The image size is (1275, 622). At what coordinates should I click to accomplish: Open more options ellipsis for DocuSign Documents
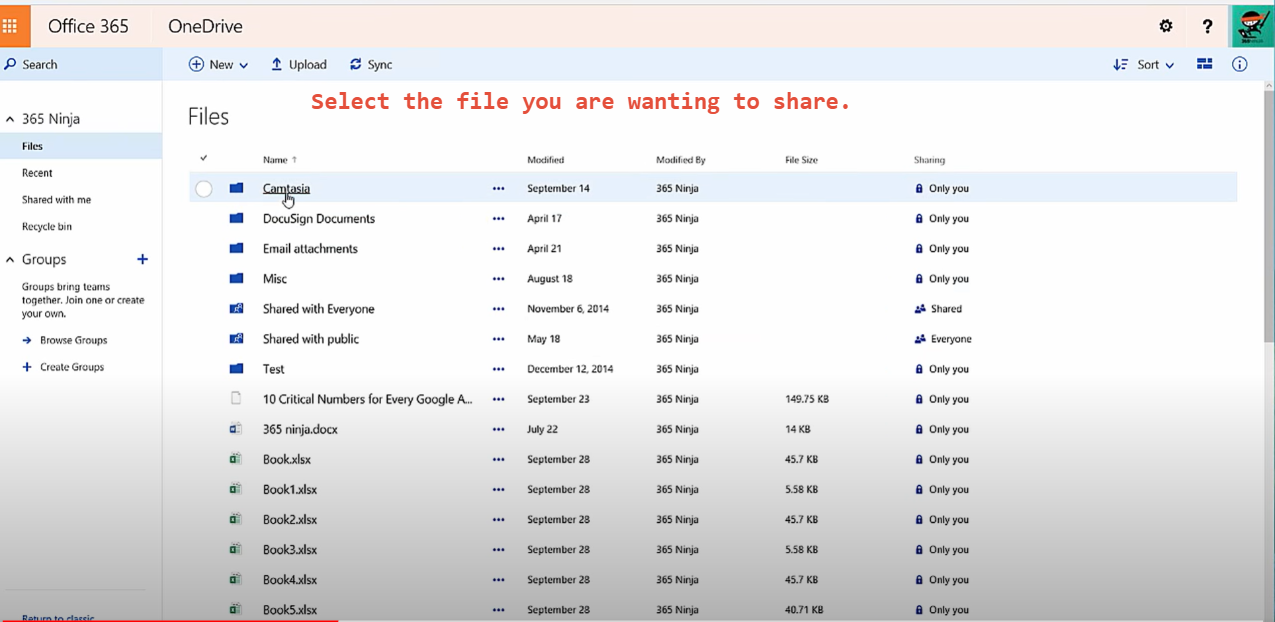point(498,218)
